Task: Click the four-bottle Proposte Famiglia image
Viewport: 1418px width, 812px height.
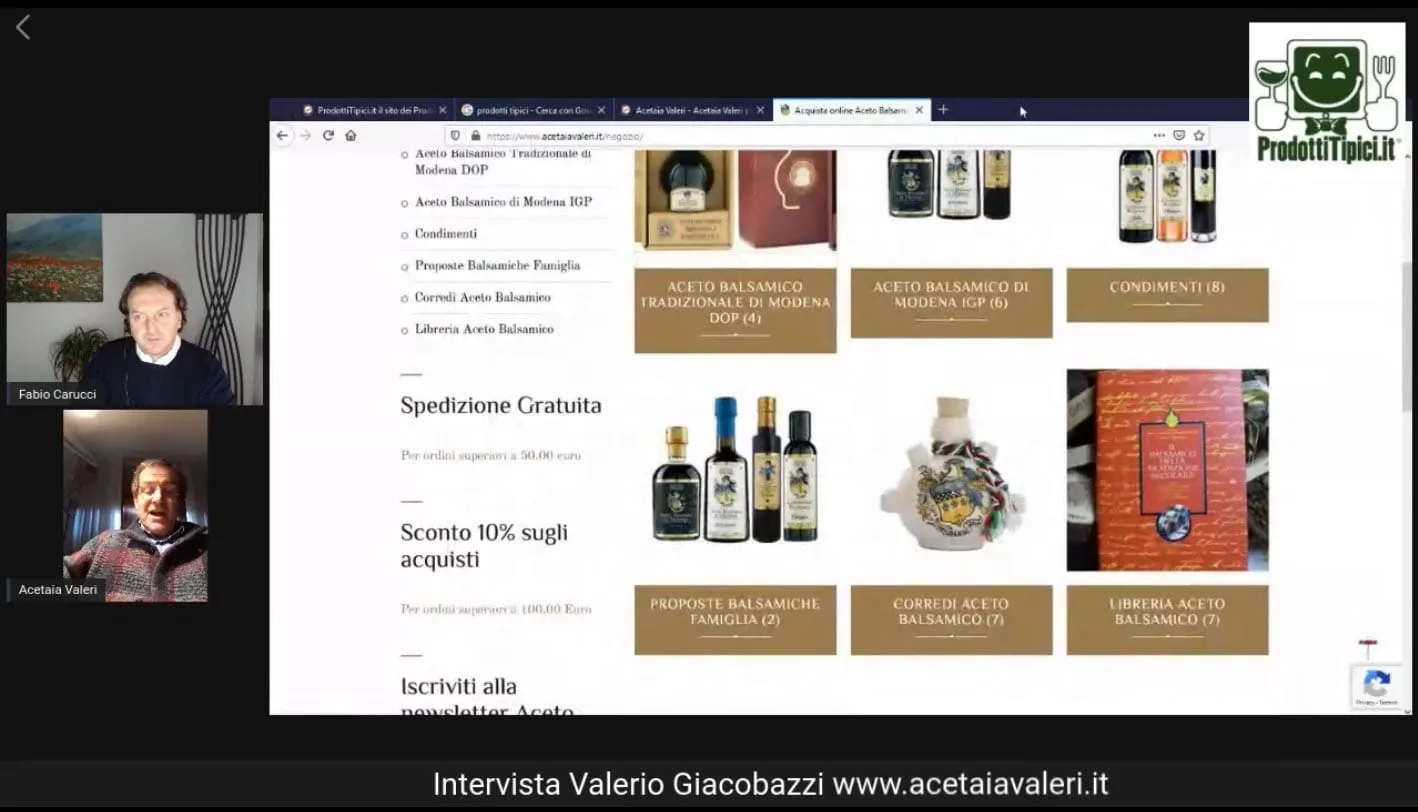Action: (x=735, y=470)
